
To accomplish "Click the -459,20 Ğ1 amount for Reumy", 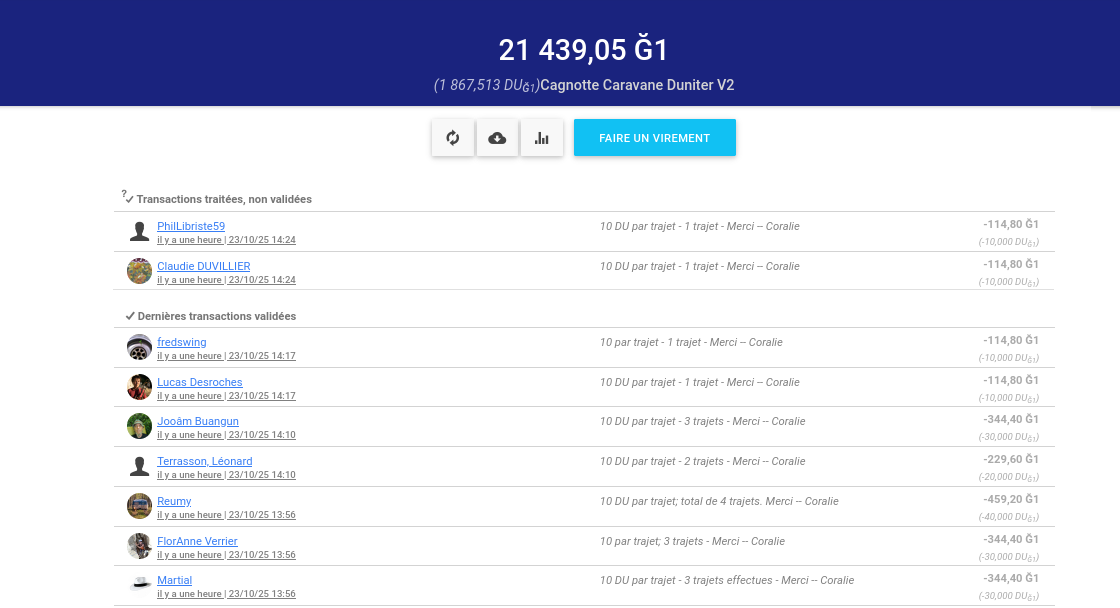I will click(1010, 499).
